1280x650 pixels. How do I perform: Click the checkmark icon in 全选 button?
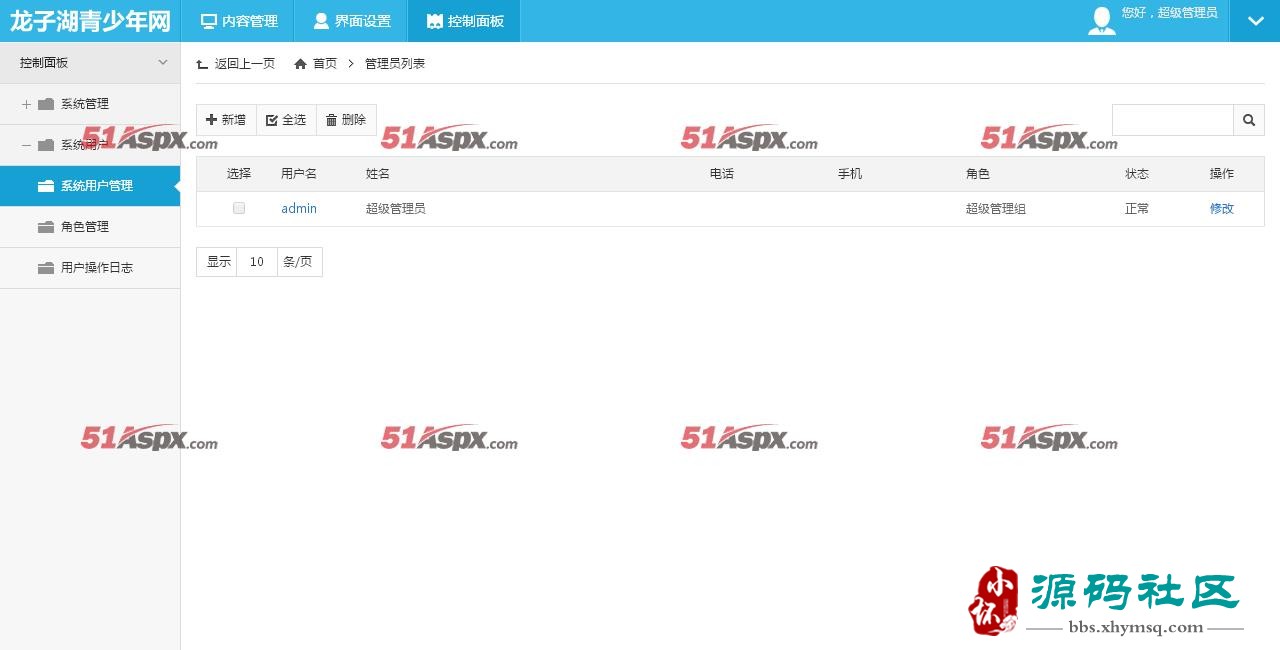(271, 120)
